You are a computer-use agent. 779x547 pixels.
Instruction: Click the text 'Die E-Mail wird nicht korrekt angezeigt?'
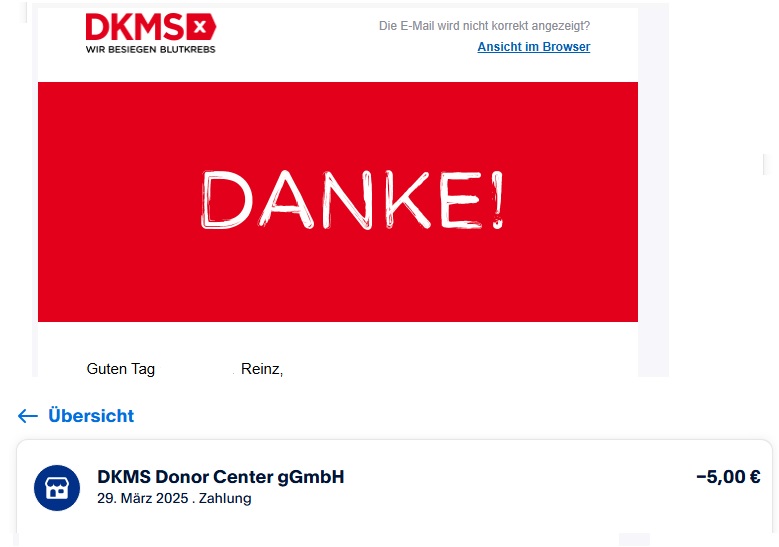click(x=484, y=26)
